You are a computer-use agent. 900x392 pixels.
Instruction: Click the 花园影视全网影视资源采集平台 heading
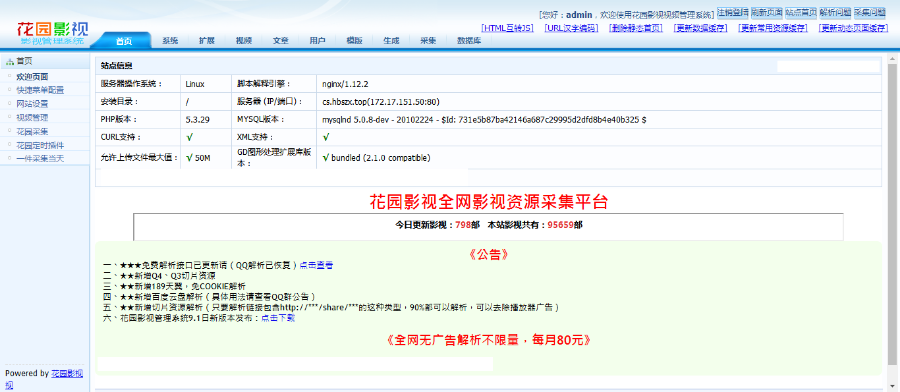[x=488, y=202]
